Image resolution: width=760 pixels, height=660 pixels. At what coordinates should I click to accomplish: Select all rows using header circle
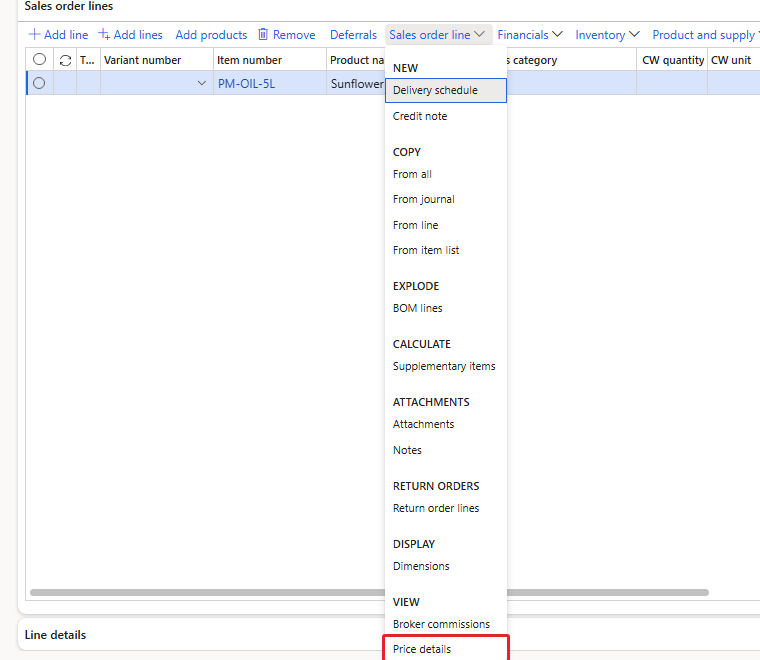pos(39,59)
